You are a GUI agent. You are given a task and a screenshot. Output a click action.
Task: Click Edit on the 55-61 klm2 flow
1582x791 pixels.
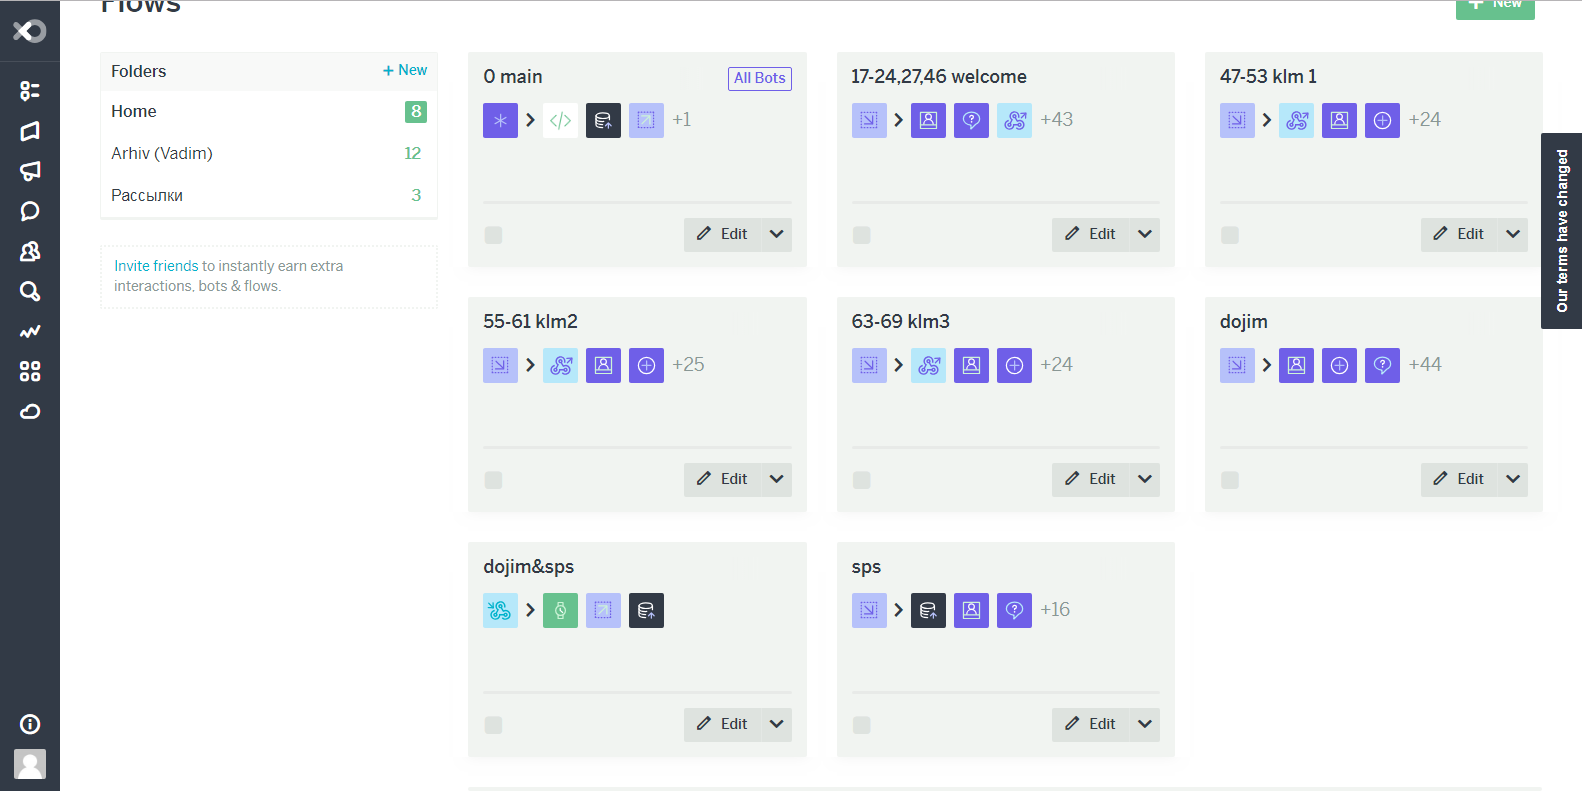click(723, 479)
